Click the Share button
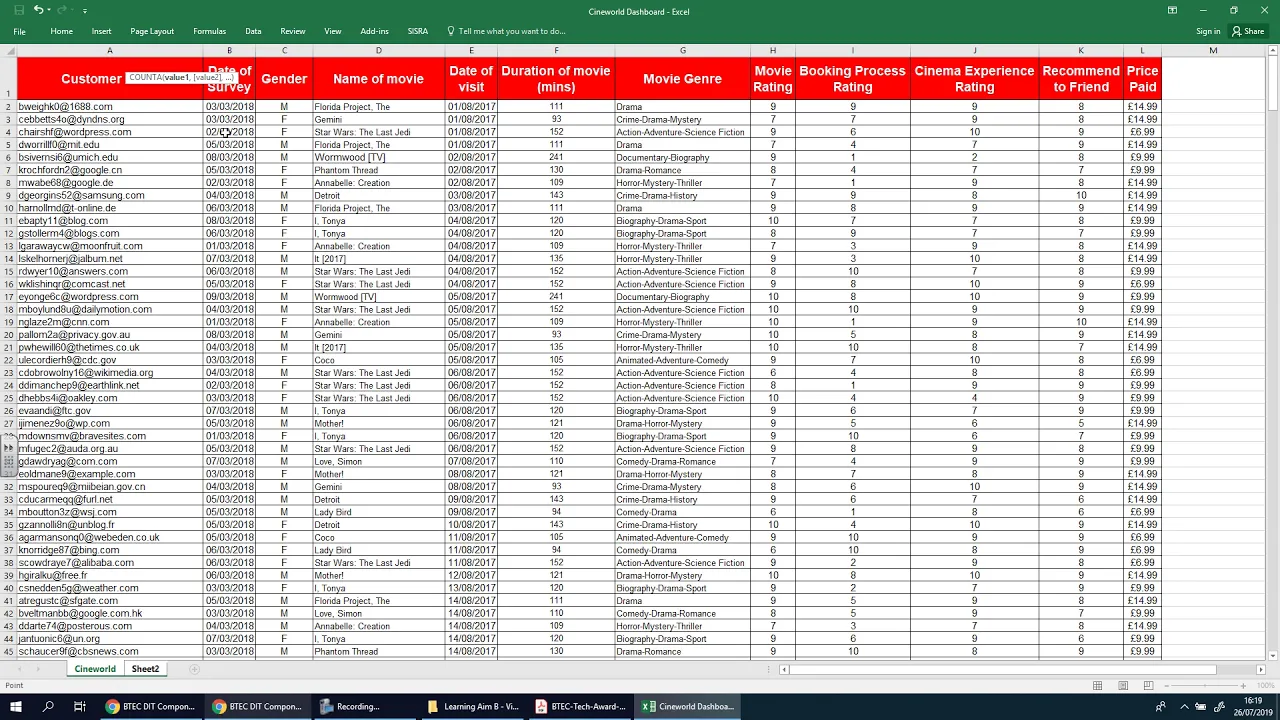This screenshot has height=720, width=1280. point(1248,31)
